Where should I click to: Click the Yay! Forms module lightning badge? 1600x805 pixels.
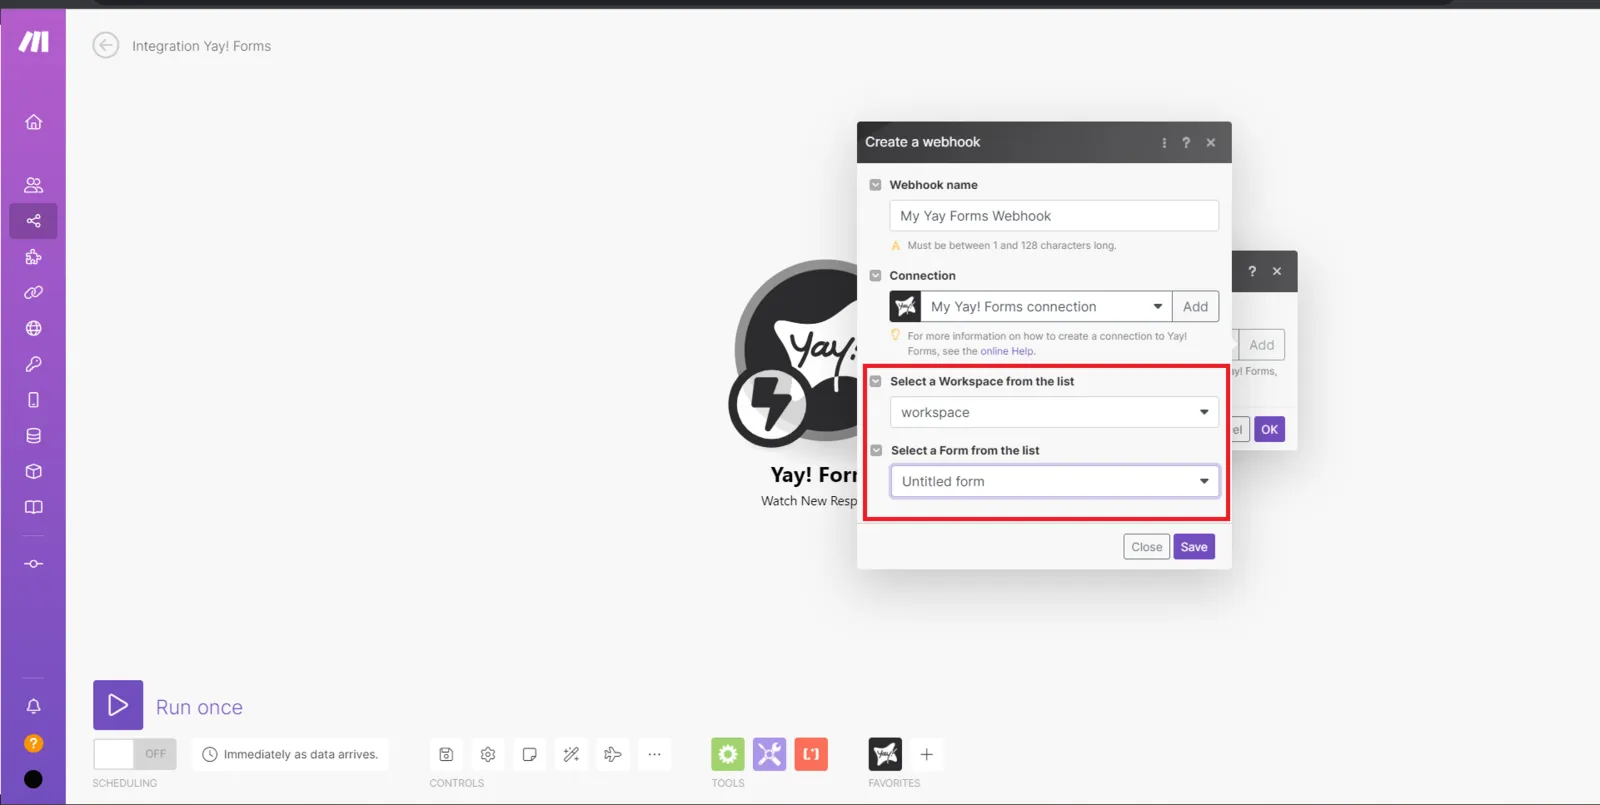pyautogui.click(x=769, y=404)
